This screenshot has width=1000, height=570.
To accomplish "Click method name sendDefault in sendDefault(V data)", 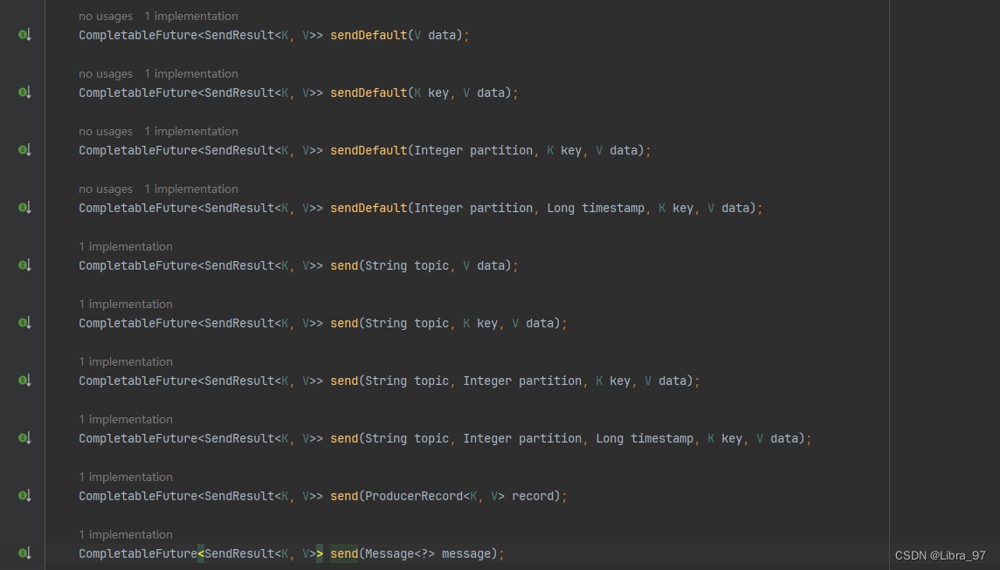I will (369, 35).
